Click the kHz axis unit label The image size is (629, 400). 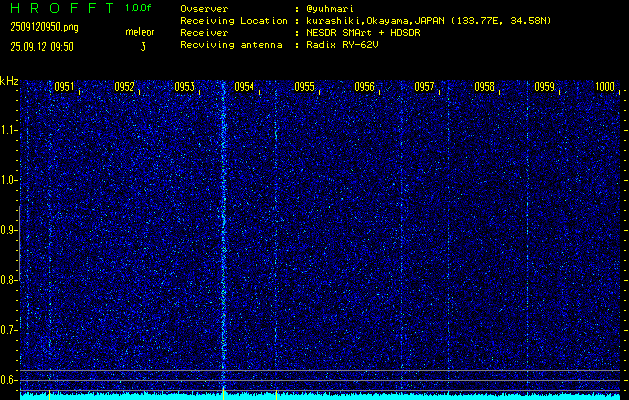pos(9,81)
